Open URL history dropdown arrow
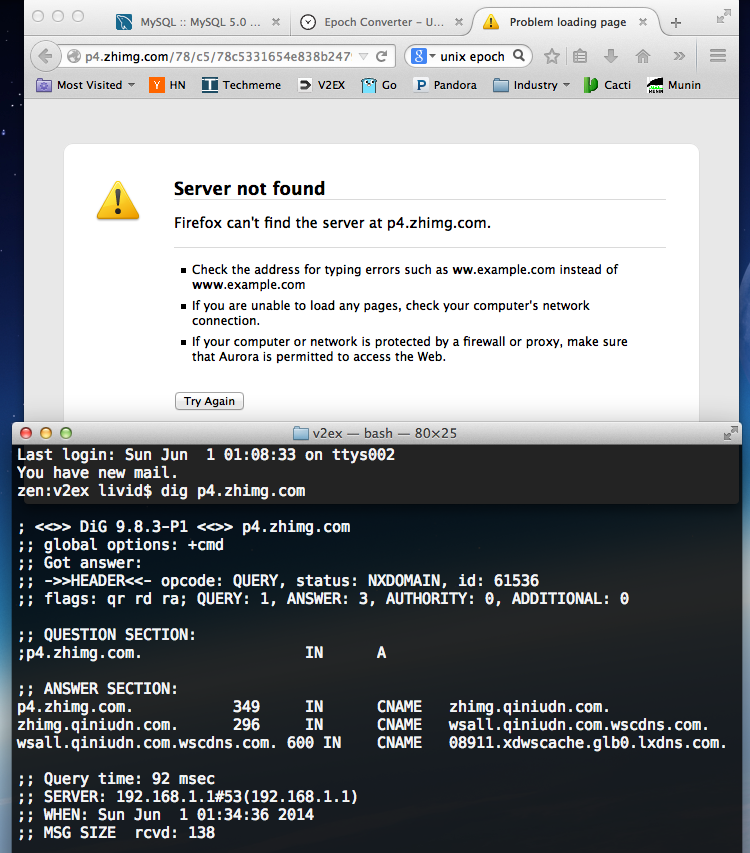 363,56
